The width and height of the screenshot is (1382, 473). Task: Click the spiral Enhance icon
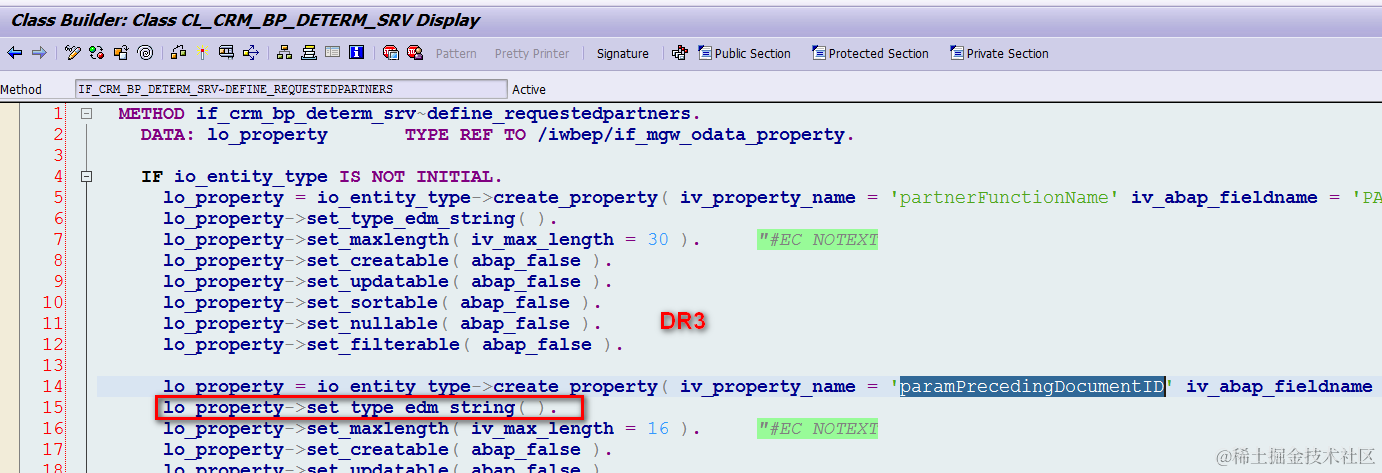point(145,53)
